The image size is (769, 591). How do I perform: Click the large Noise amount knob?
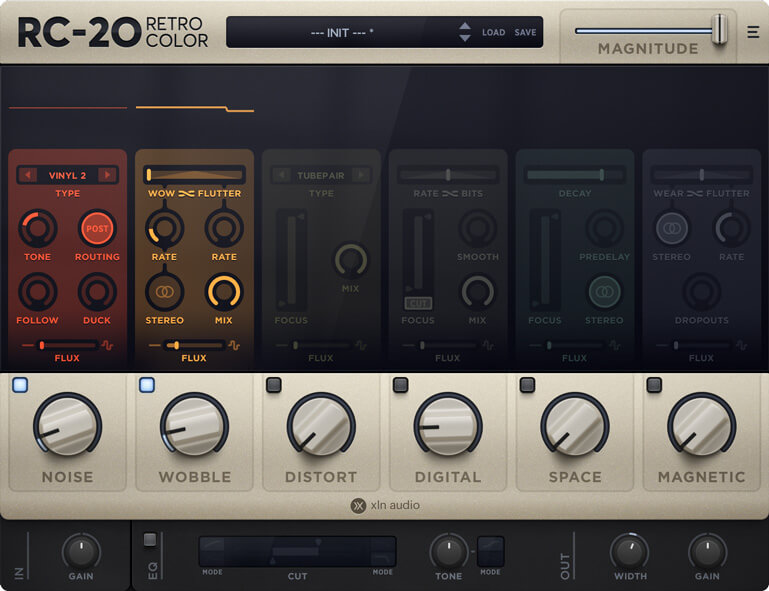pos(68,426)
